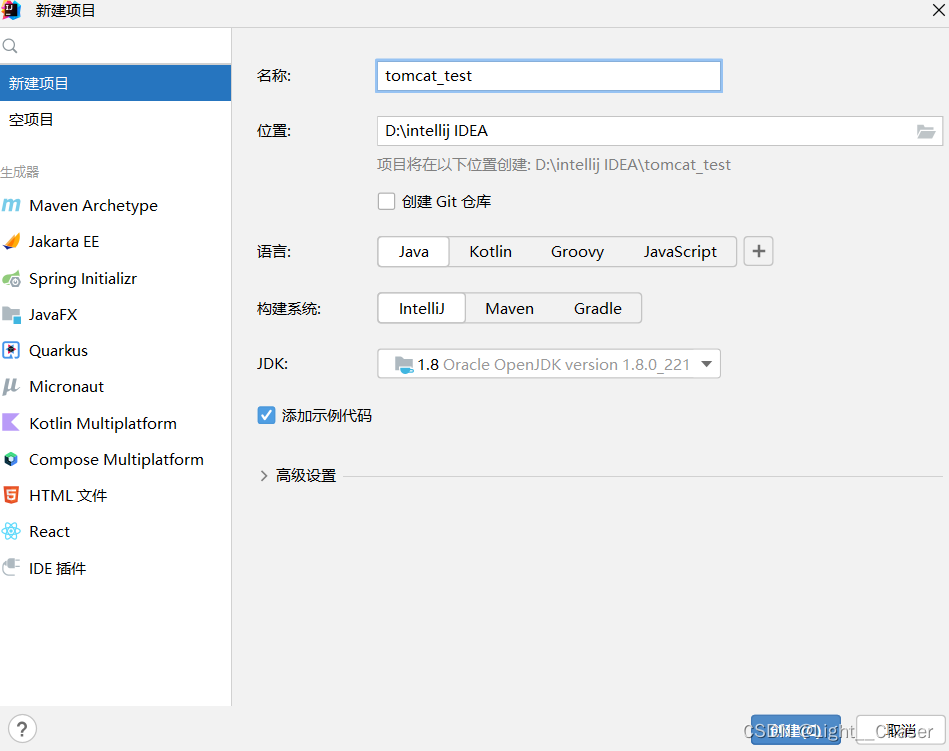Click the sidebar search input field
This screenshot has height=751, width=949.
pyautogui.click(x=115, y=46)
